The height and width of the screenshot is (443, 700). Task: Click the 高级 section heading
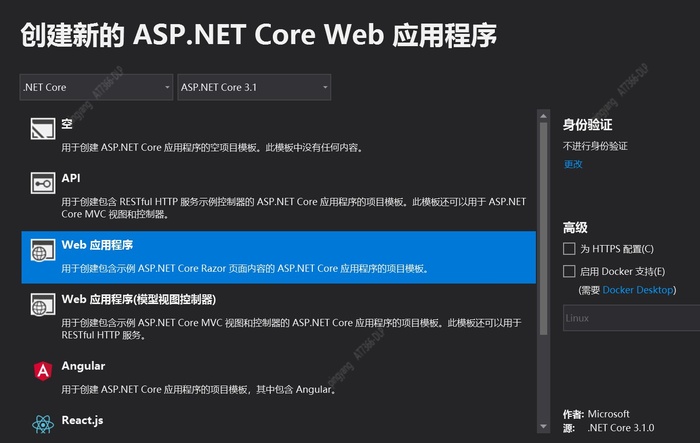pos(575,228)
